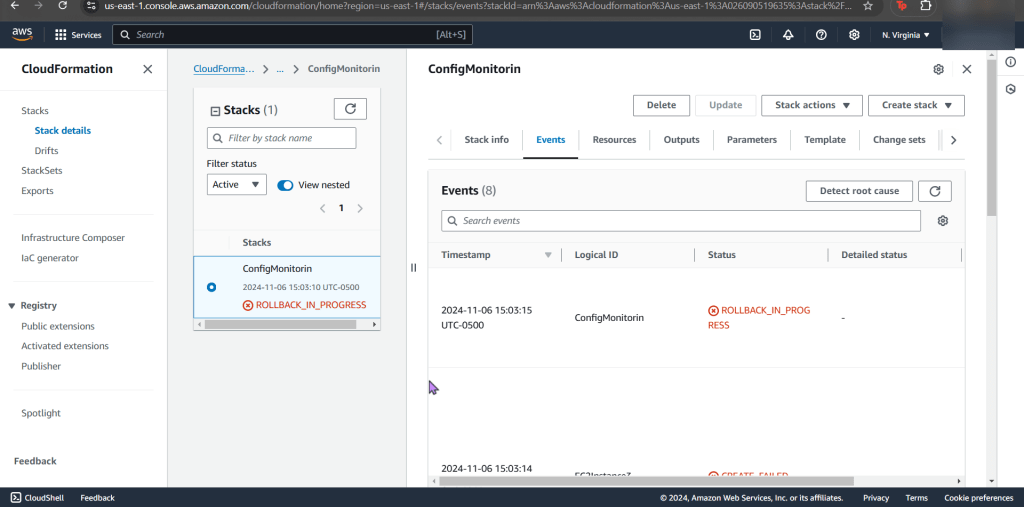The height and width of the screenshot is (507, 1024).
Task: Refresh the Stacks list
Action: tap(350, 109)
